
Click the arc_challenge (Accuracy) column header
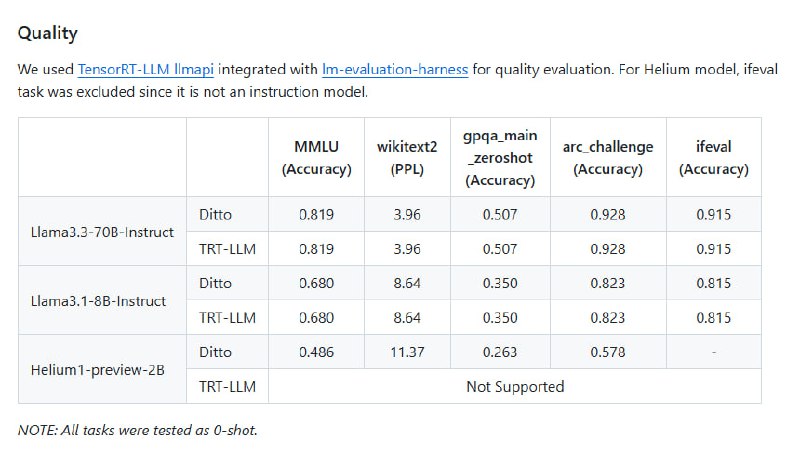point(607,157)
